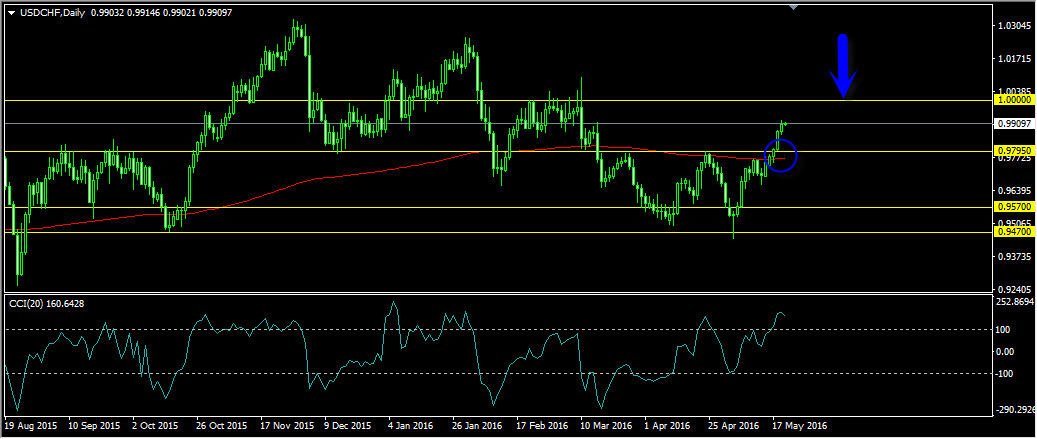Click the yellow 1.00000 price label
Image resolution: width=1037 pixels, height=439 pixels.
point(1015,100)
